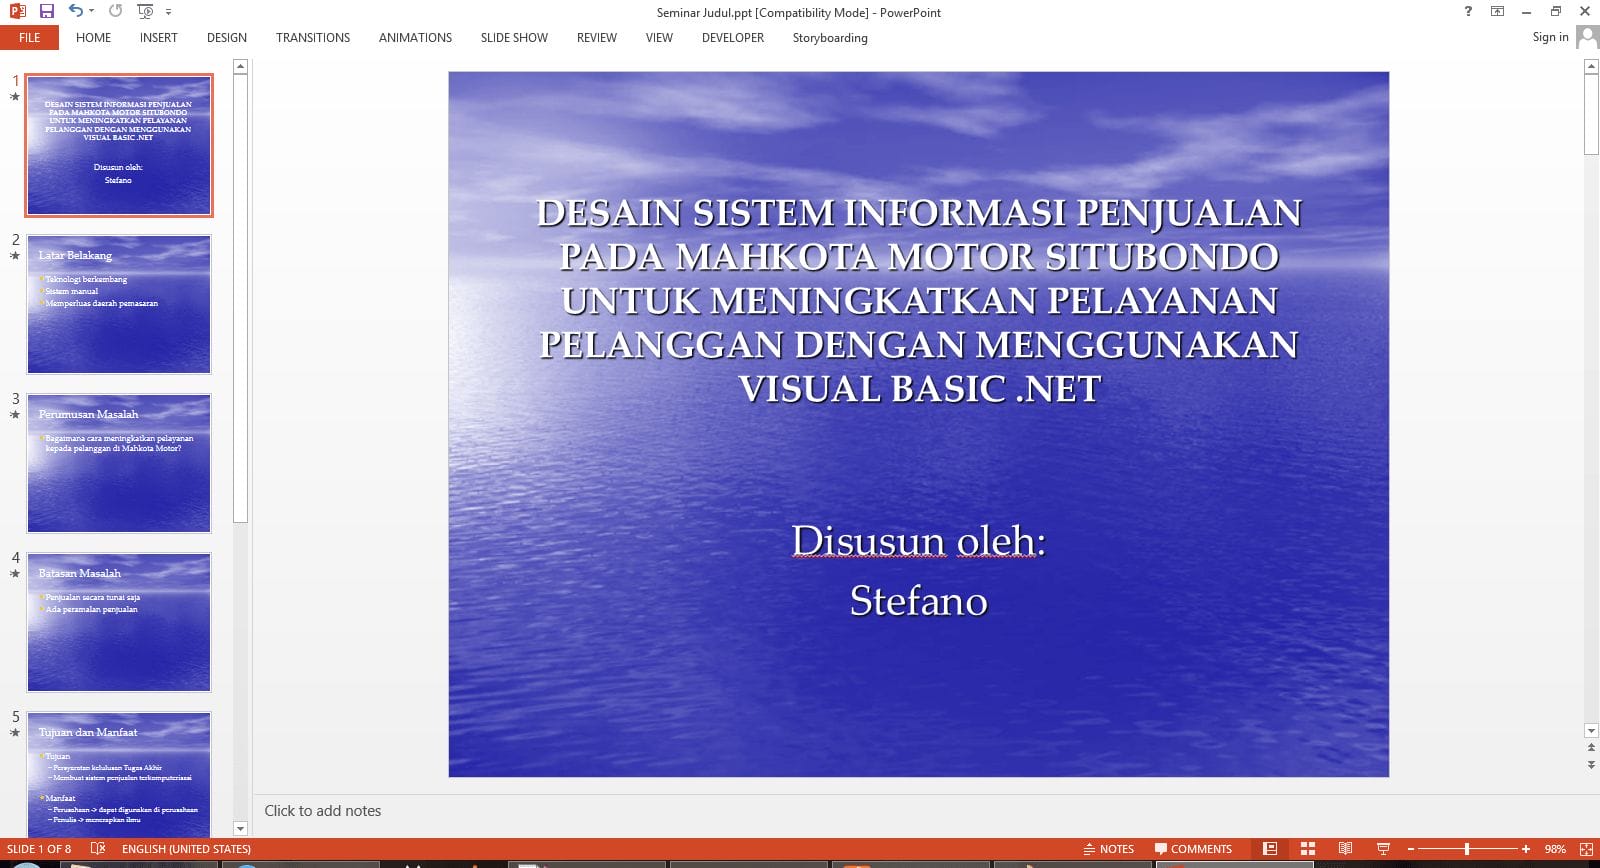Click the zoom slider handle
1600x868 pixels.
pos(1467,849)
